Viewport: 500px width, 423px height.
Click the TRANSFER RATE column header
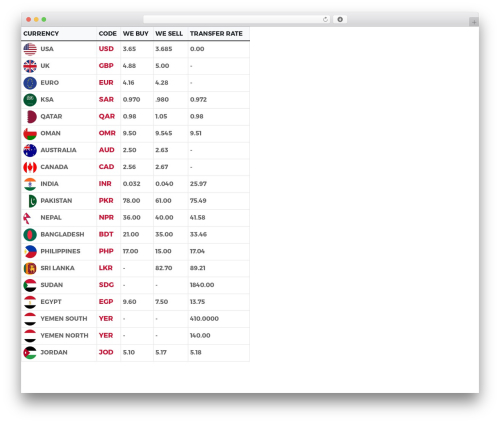tap(216, 33)
